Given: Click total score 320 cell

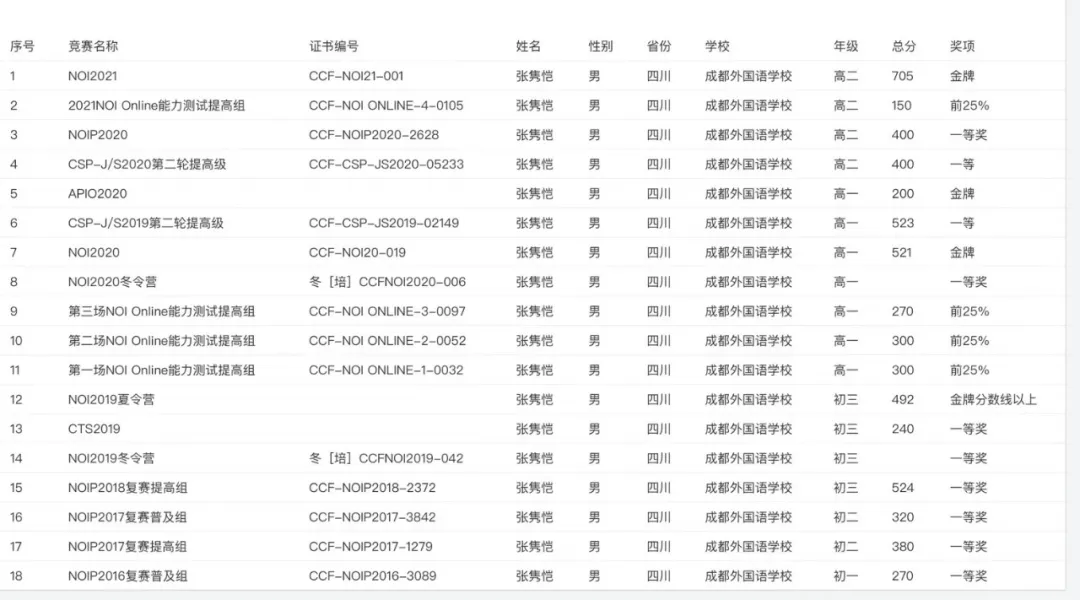Looking at the screenshot, I should tap(903, 517).
